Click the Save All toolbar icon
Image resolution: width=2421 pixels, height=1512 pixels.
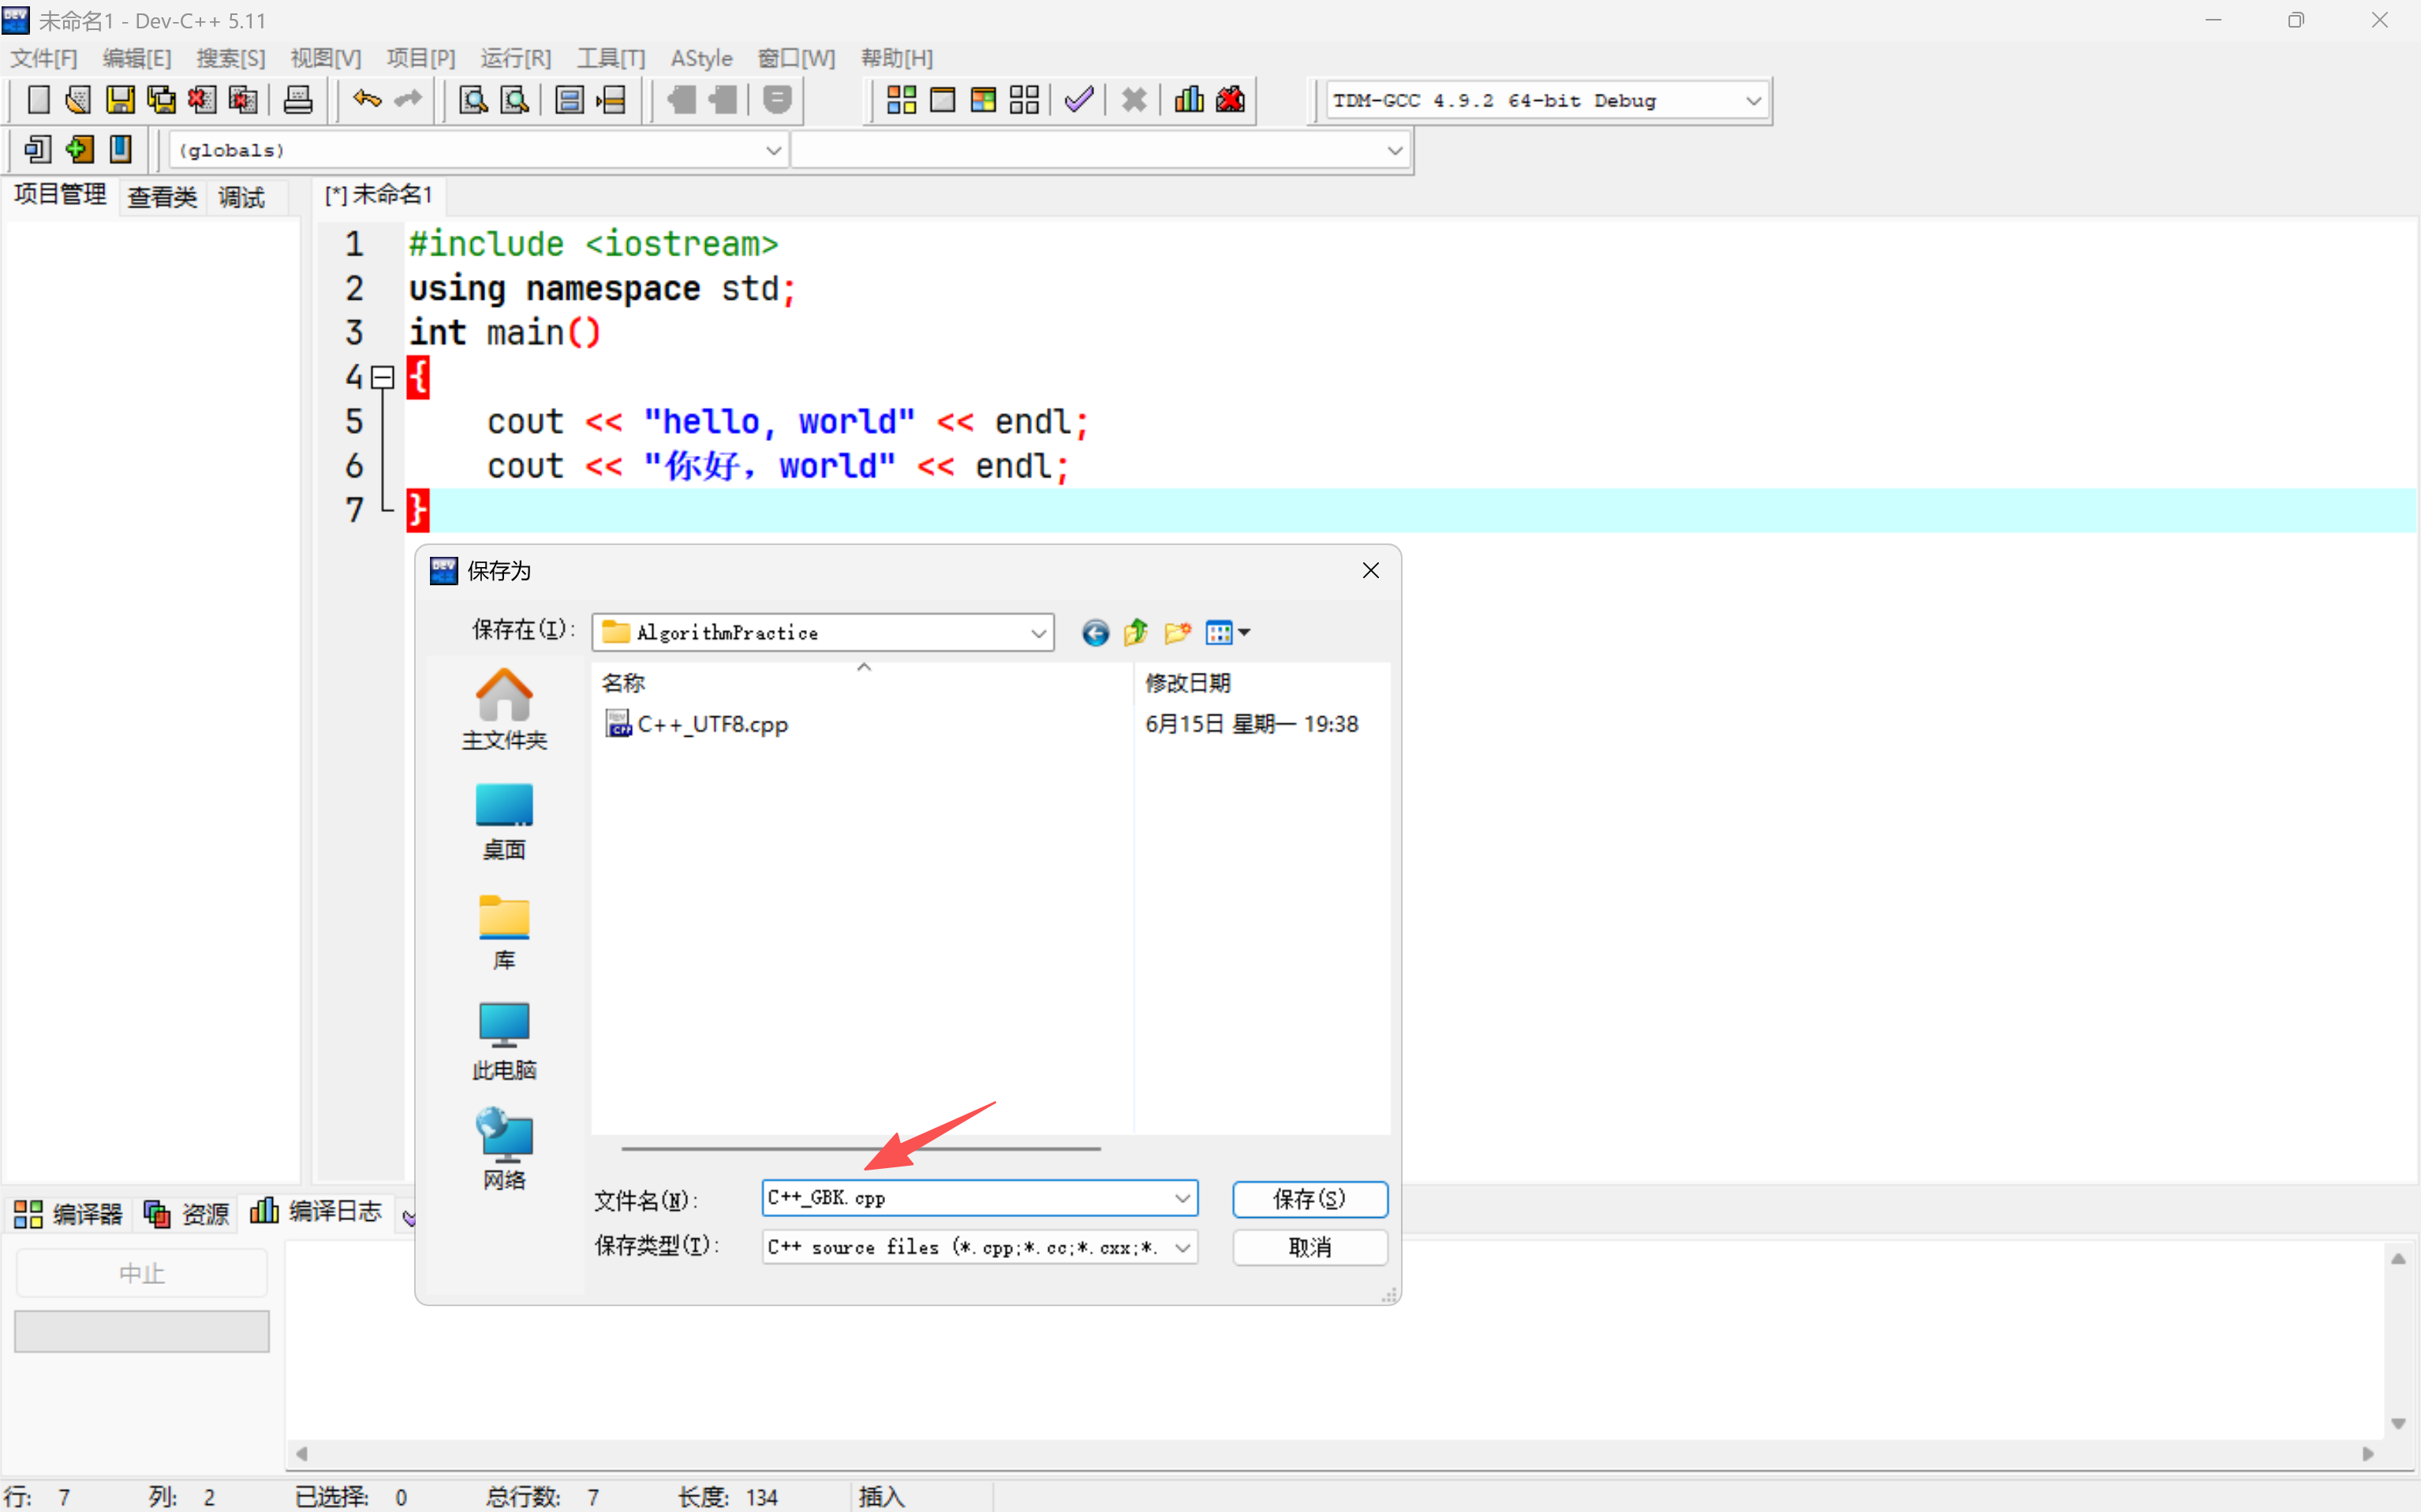pos(161,100)
